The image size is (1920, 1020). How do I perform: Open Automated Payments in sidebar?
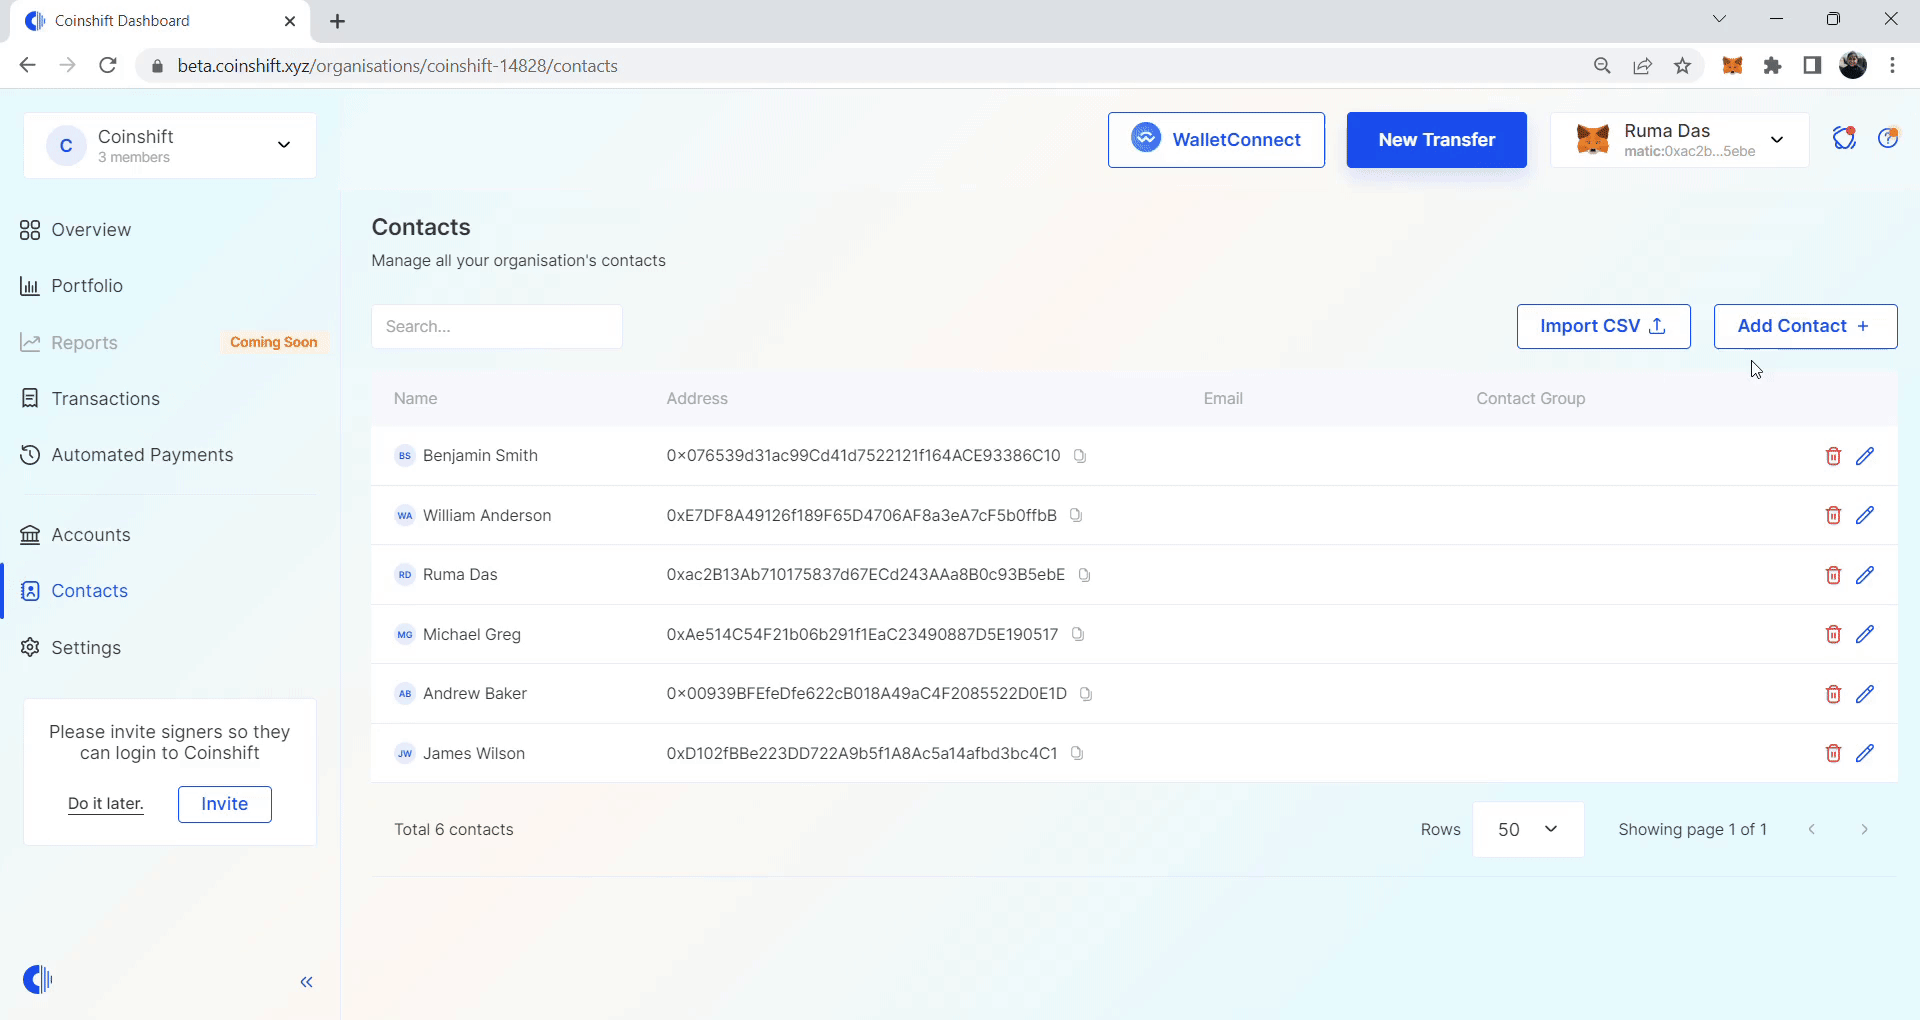tap(142, 455)
